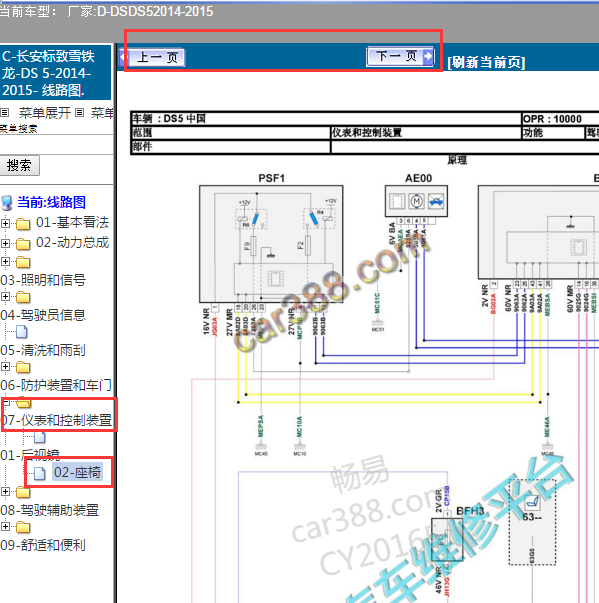This screenshot has height=603, width=599.
Task: Open the 01-后视镜 document item
Action: [30, 455]
